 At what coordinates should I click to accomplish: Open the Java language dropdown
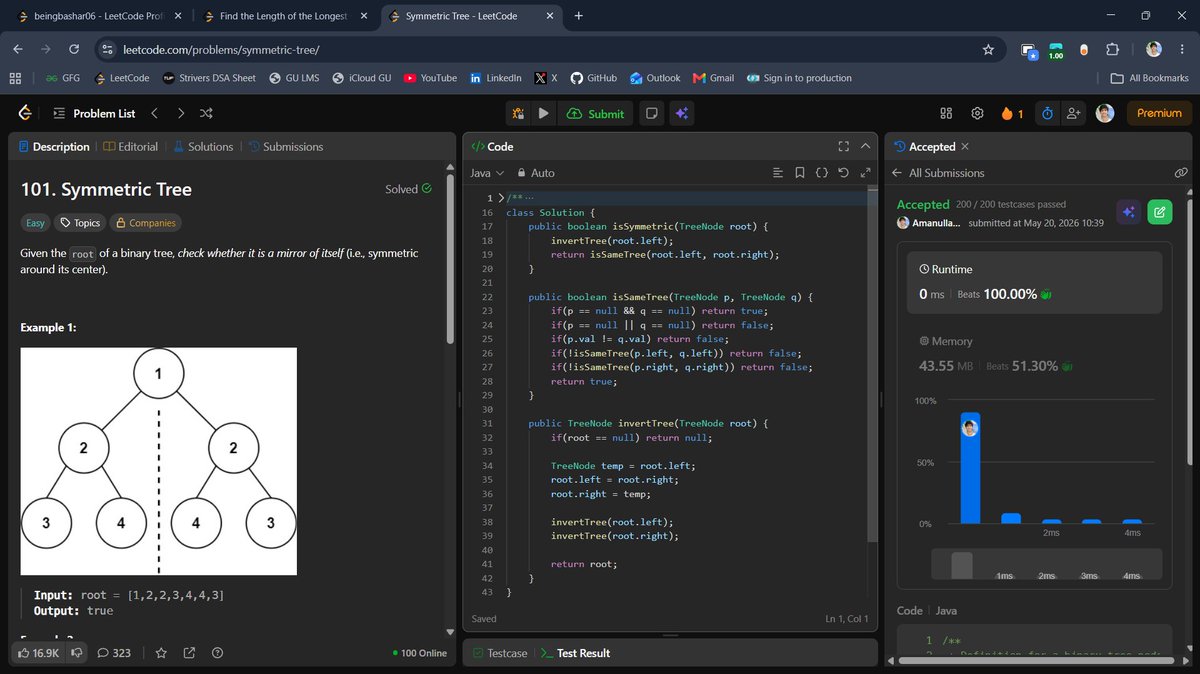click(x=487, y=173)
